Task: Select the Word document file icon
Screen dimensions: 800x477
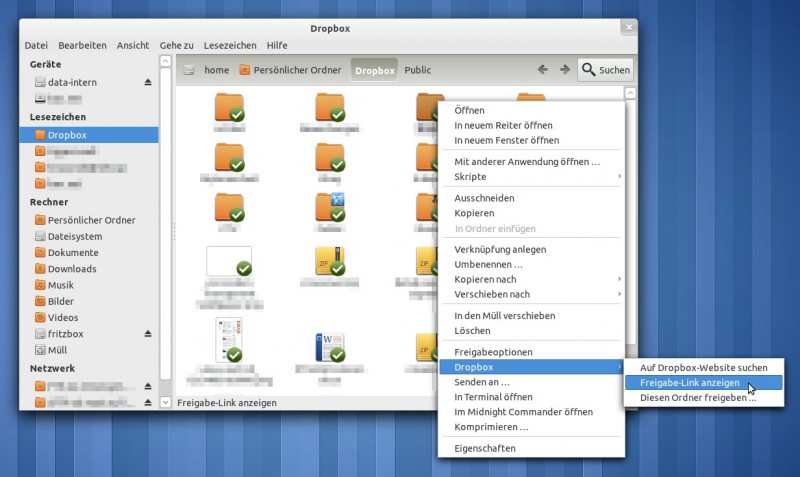Action: (x=330, y=346)
